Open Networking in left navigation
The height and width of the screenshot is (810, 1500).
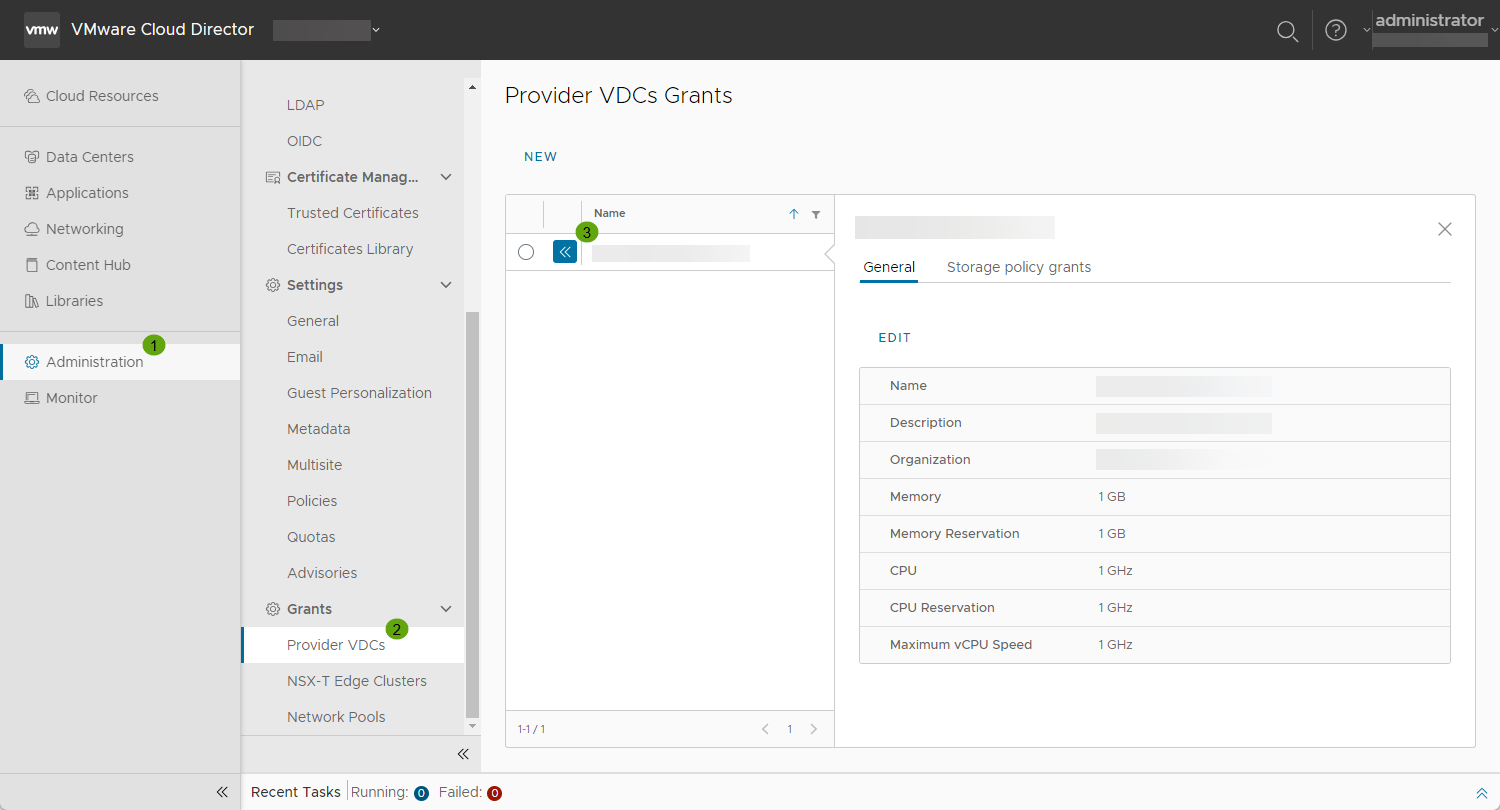coord(85,229)
